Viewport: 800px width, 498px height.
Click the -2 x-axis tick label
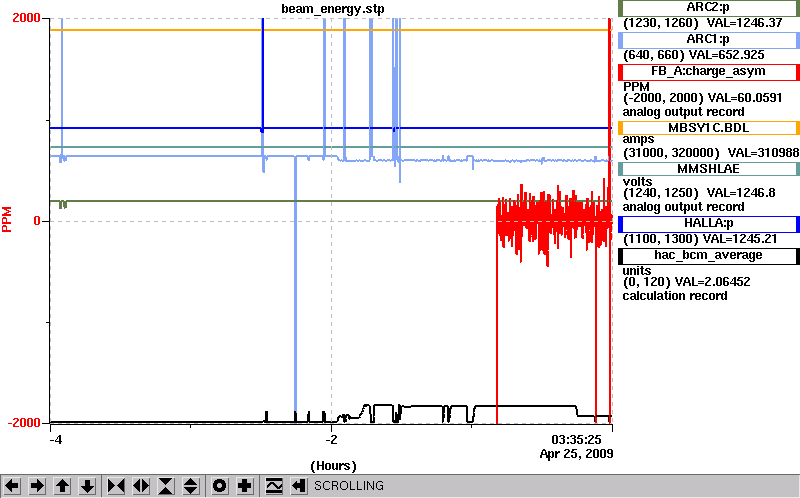331,439
